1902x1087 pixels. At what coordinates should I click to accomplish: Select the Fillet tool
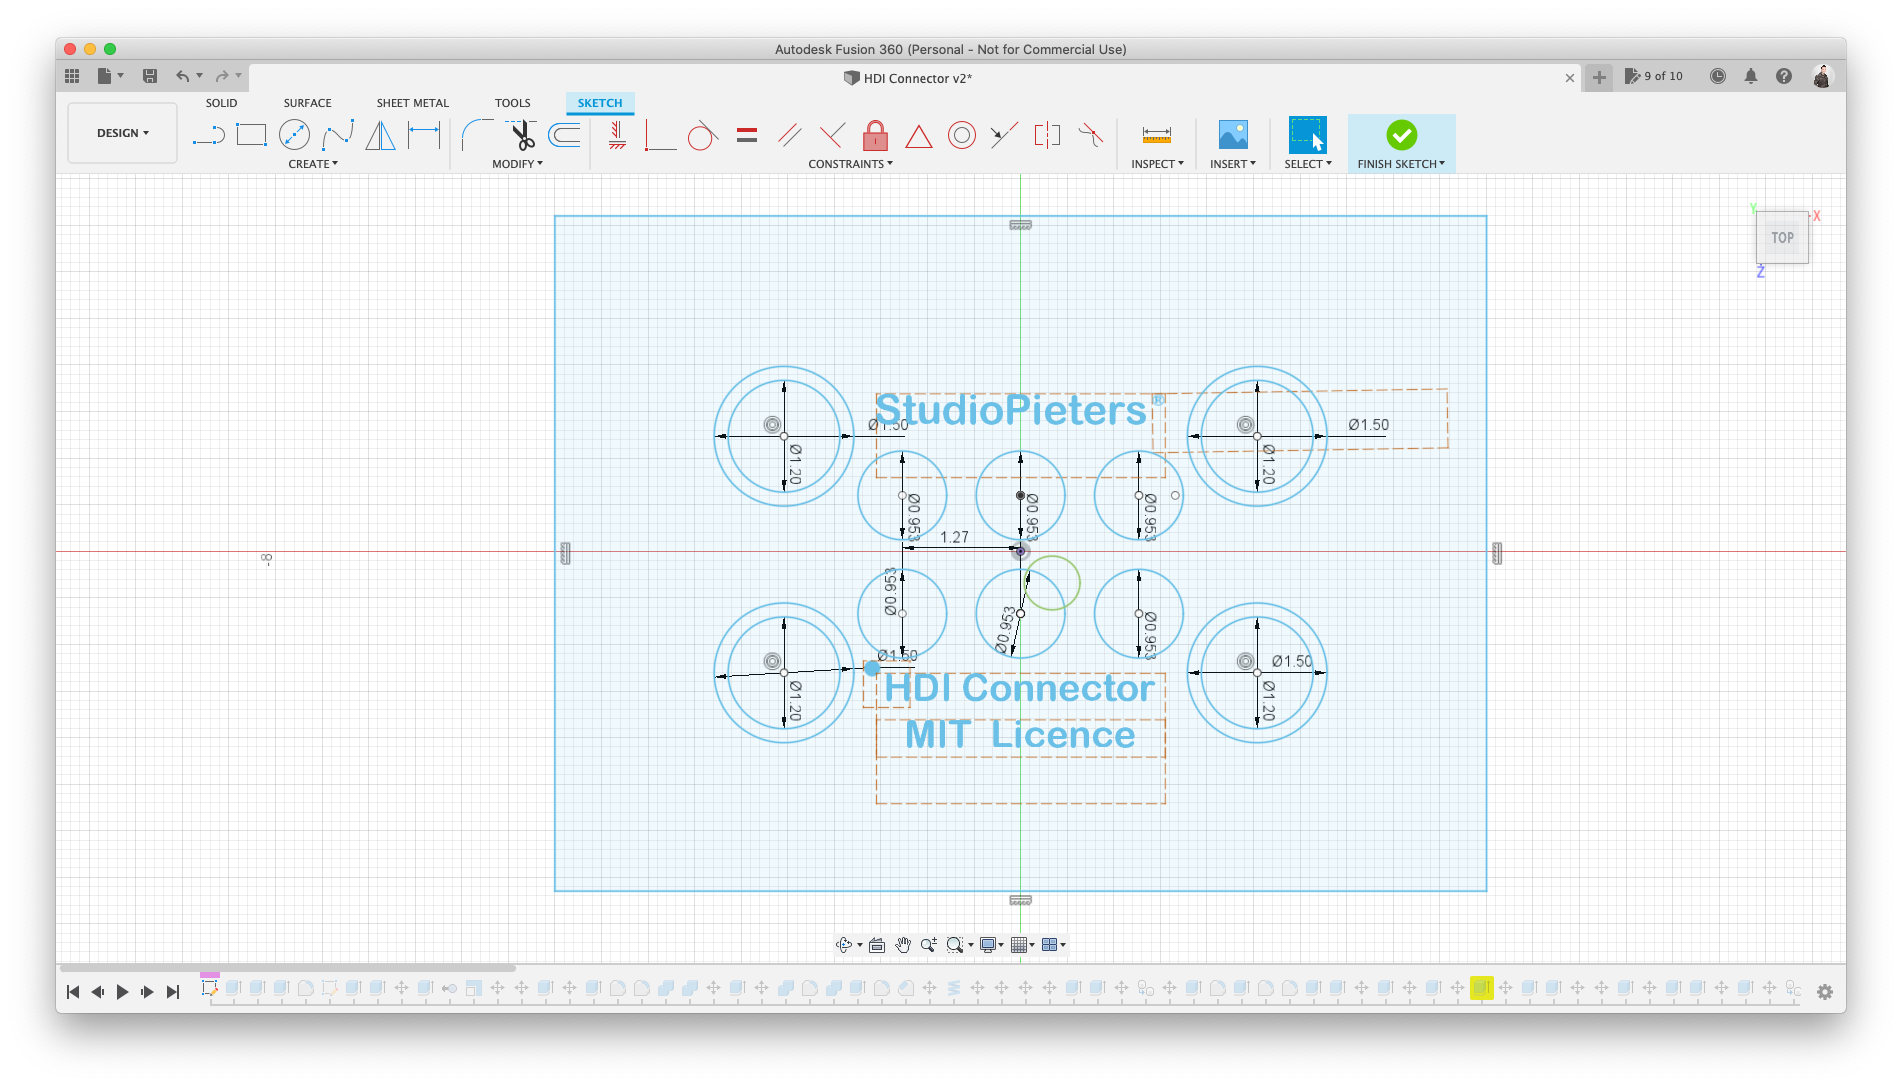tap(477, 135)
